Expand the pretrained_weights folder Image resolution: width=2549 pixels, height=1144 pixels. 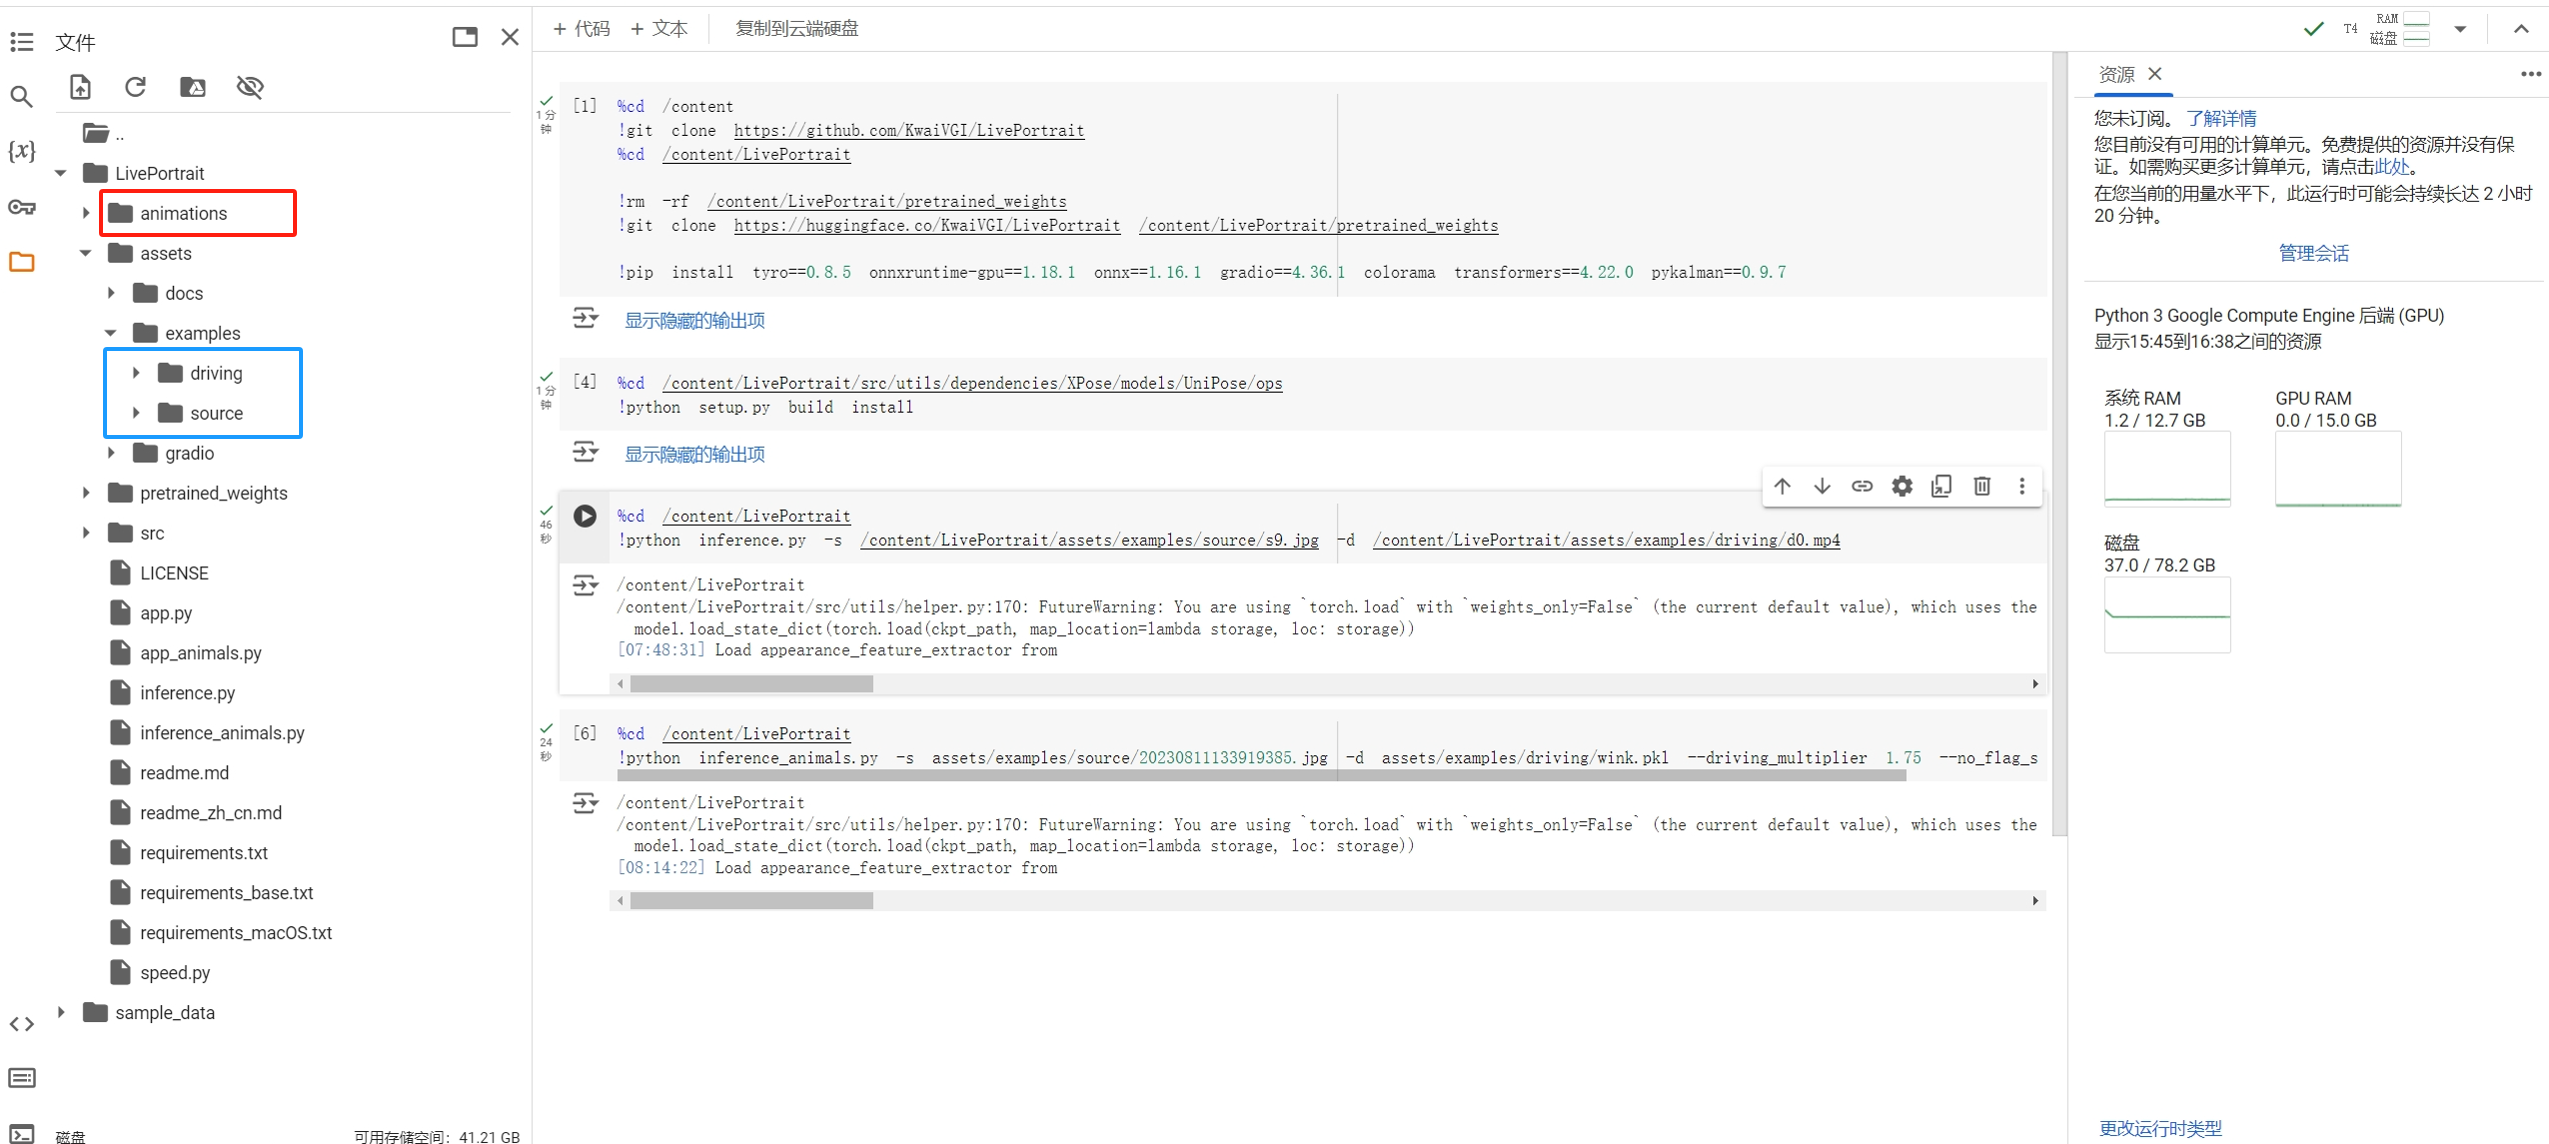86,493
